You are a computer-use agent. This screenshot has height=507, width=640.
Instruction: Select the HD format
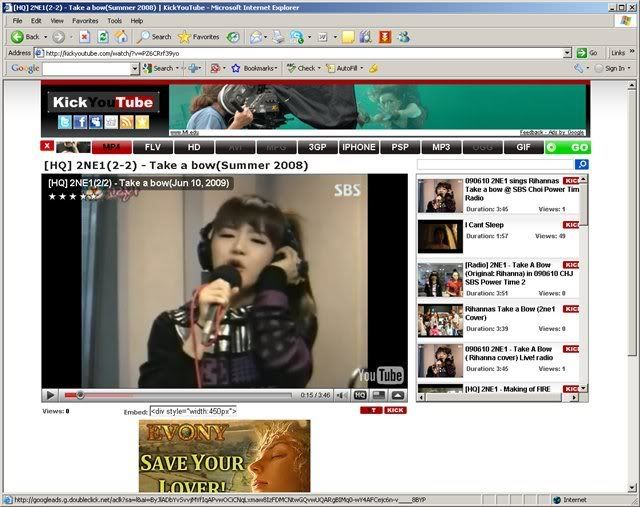tap(194, 147)
